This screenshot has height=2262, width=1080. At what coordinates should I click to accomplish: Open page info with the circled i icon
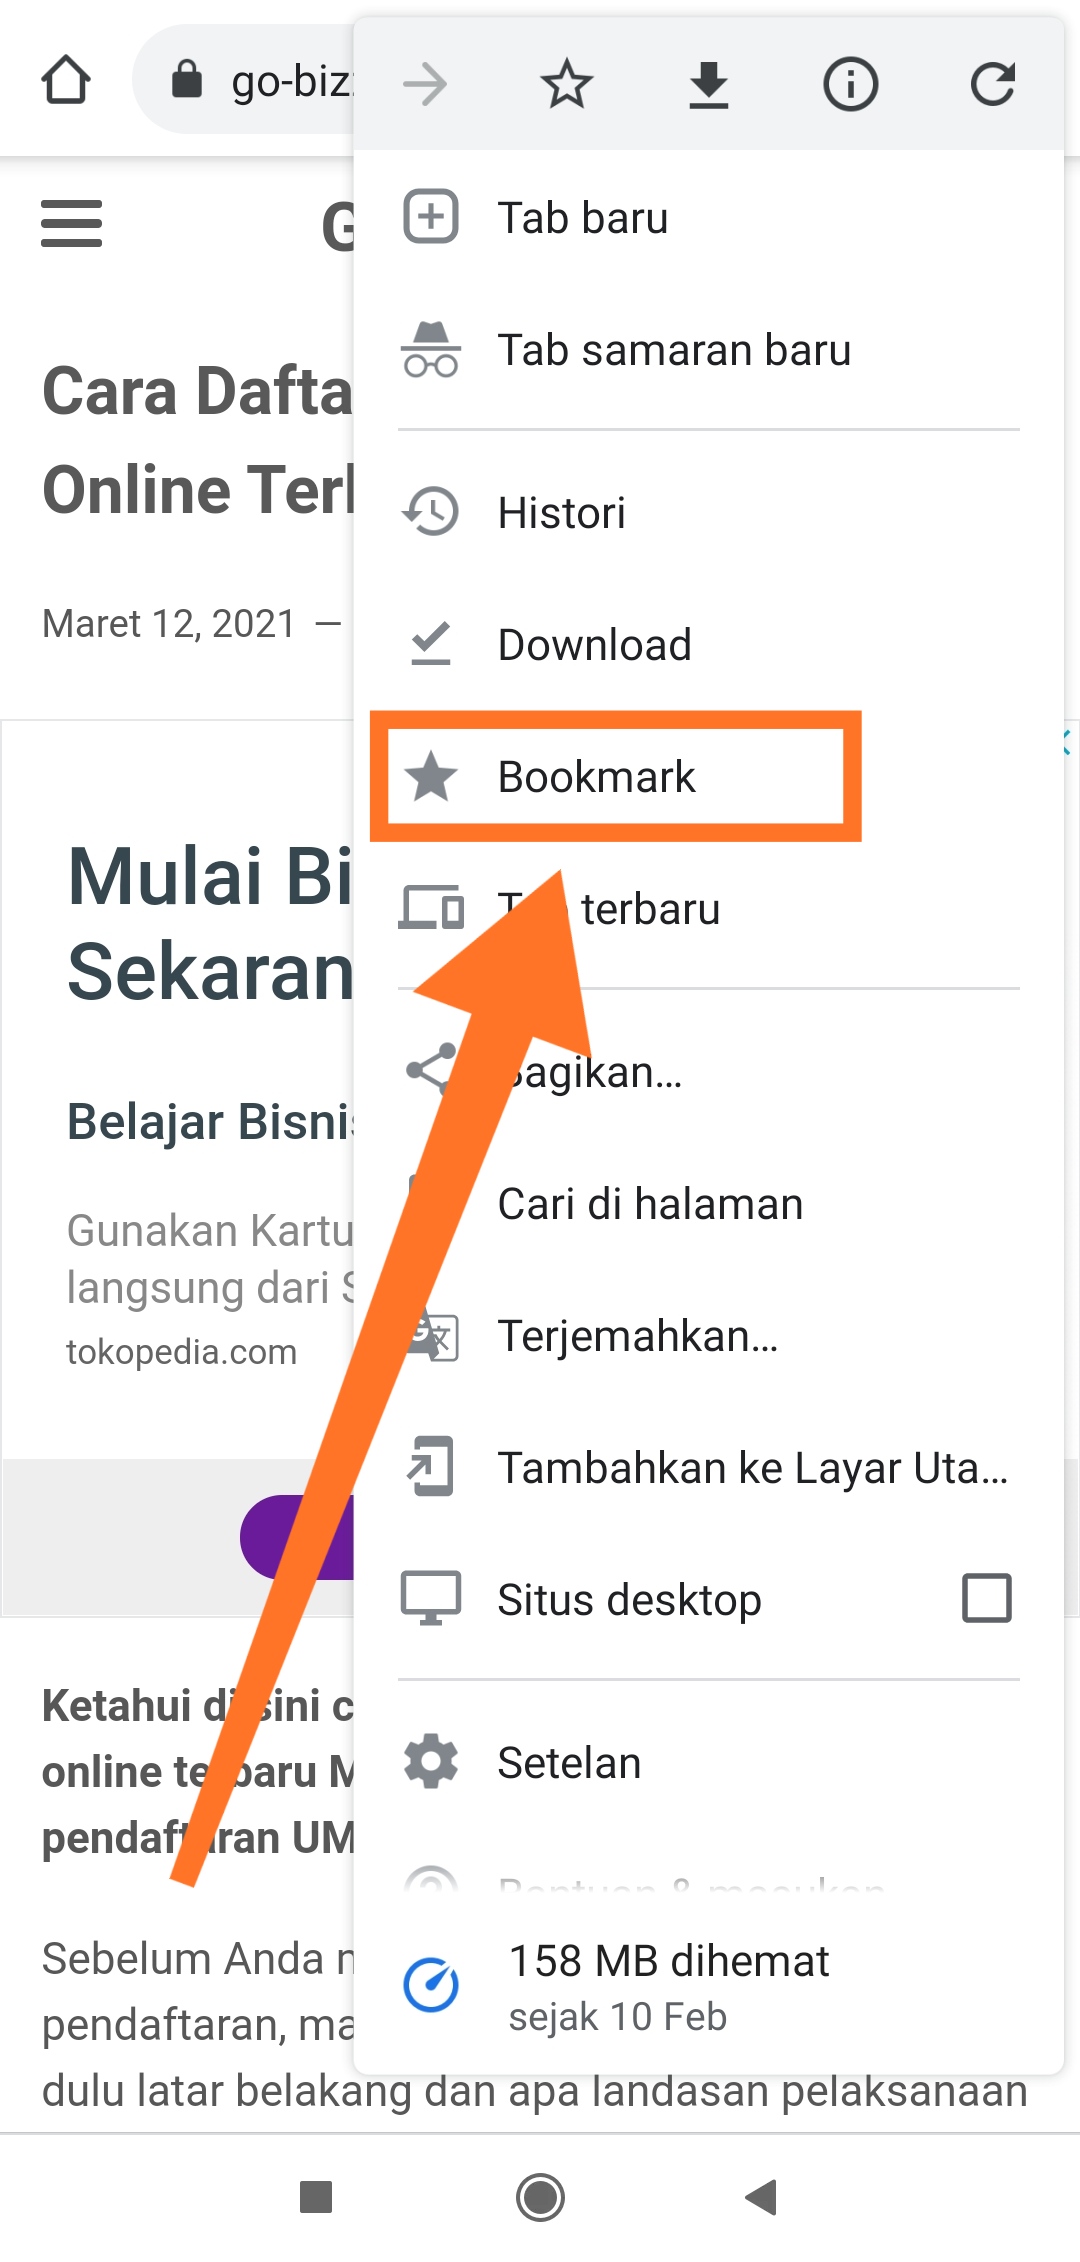click(851, 84)
